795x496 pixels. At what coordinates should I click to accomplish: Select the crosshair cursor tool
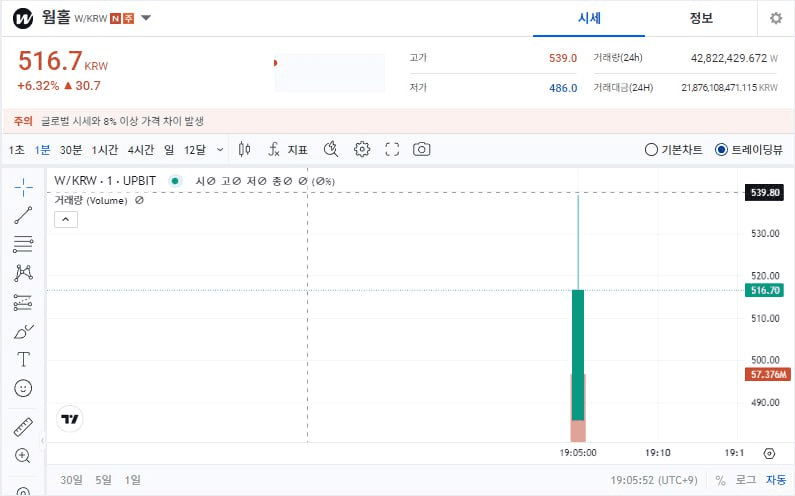[x=23, y=187]
